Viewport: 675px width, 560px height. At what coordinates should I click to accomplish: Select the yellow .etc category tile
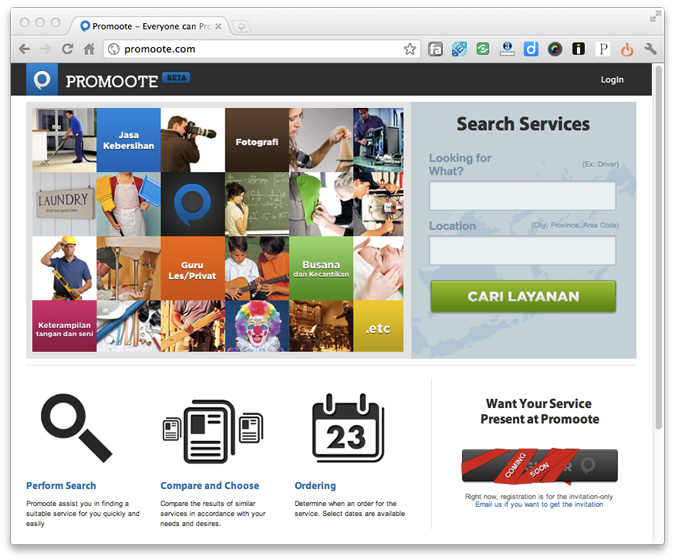pos(378,326)
